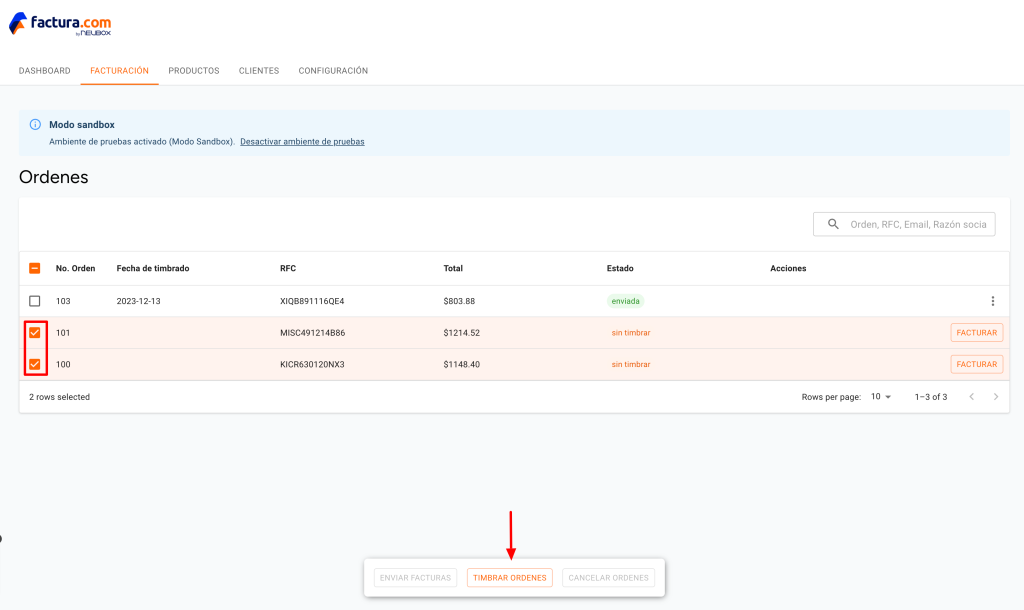Click the 'RFC' column header
The image size is (1024, 610).
pyautogui.click(x=288, y=268)
